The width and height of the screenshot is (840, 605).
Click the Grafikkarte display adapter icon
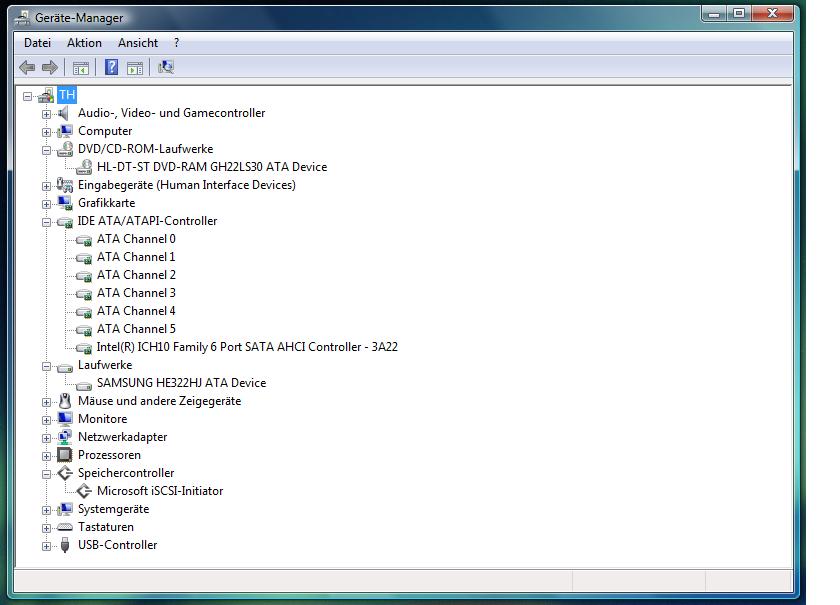[65, 203]
